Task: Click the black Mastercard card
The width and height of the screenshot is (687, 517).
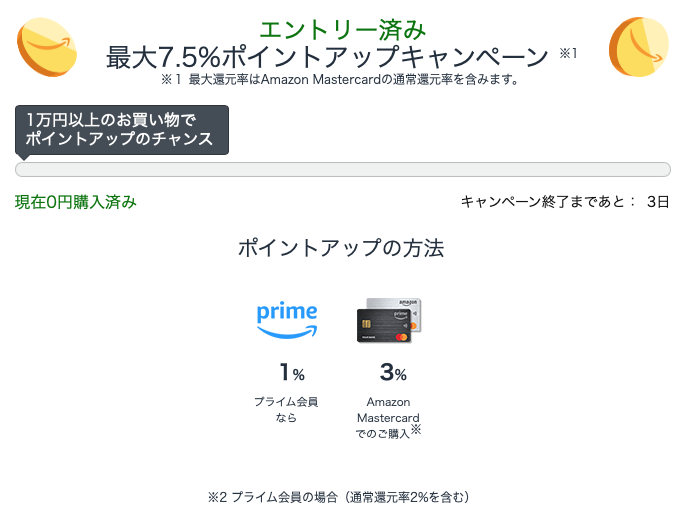Action: (x=384, y=326)
